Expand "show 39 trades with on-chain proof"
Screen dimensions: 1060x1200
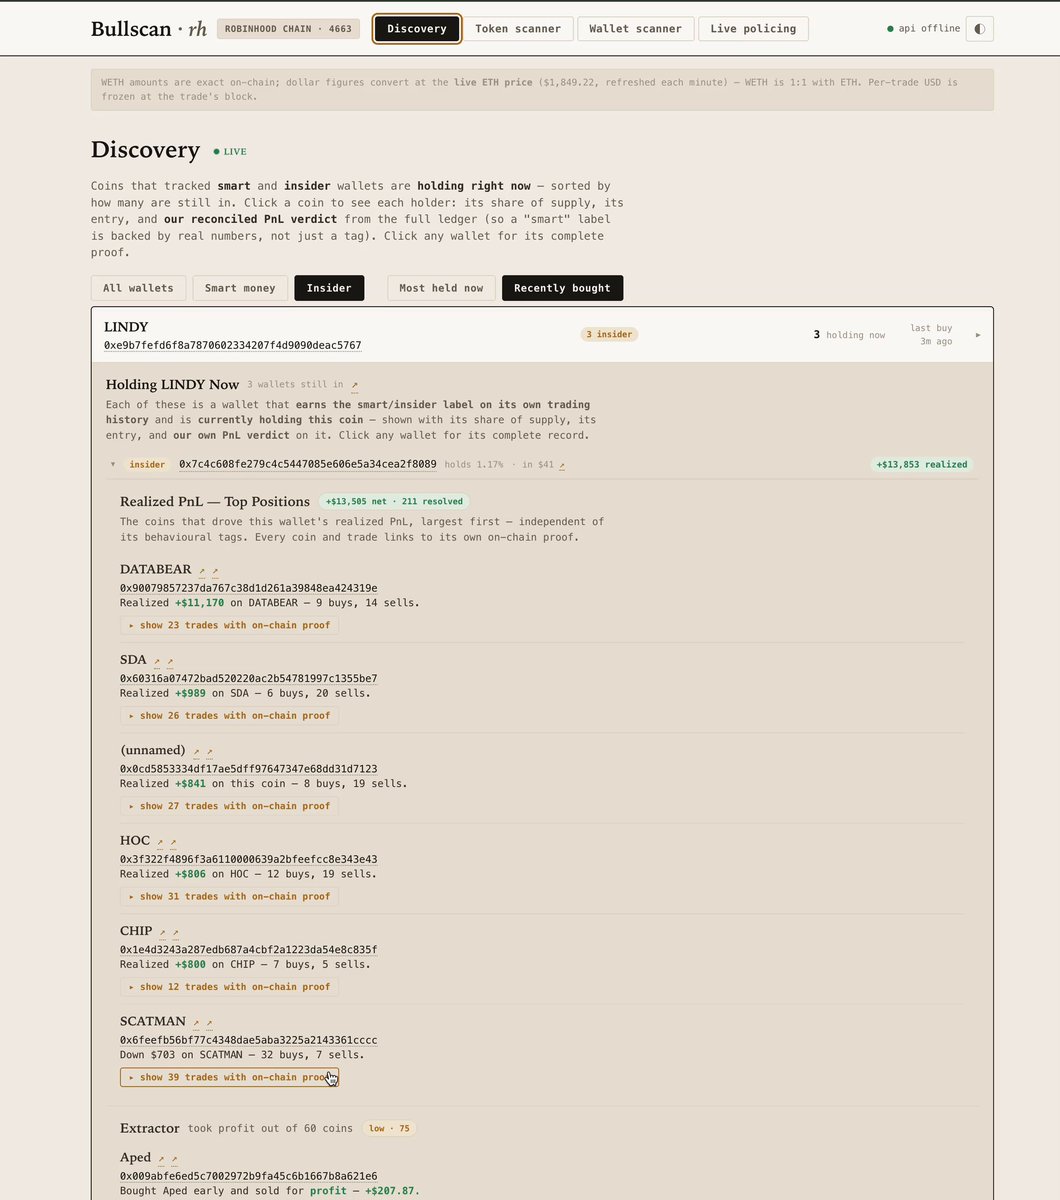pos(229,1077)
